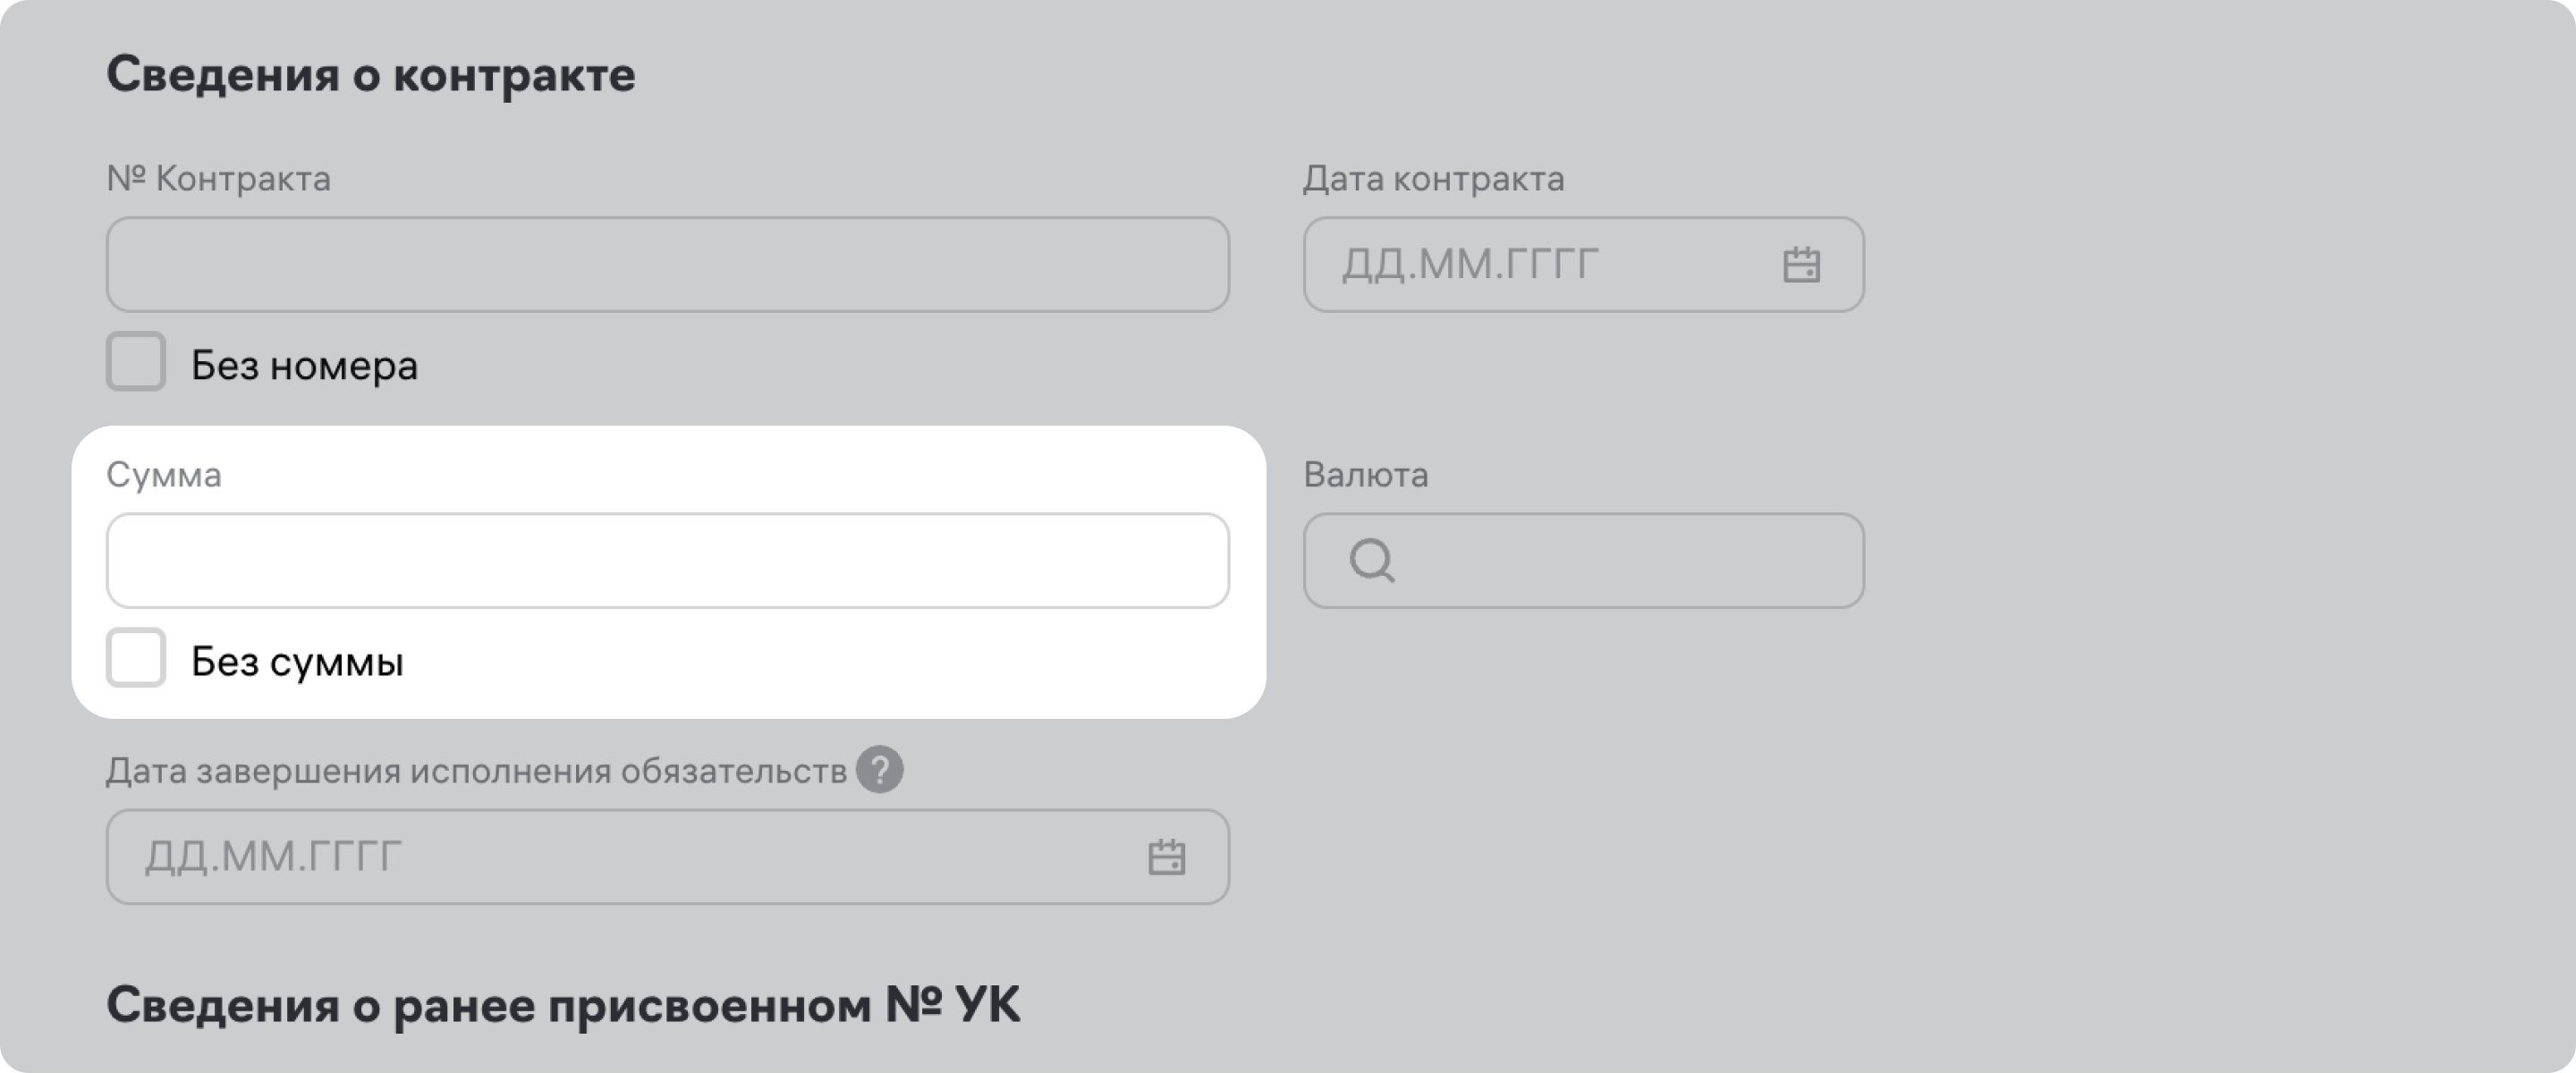This screenshot has height=1073, width=2576.
Task: Click the question mark help icon
Action: tap(879, 770)
